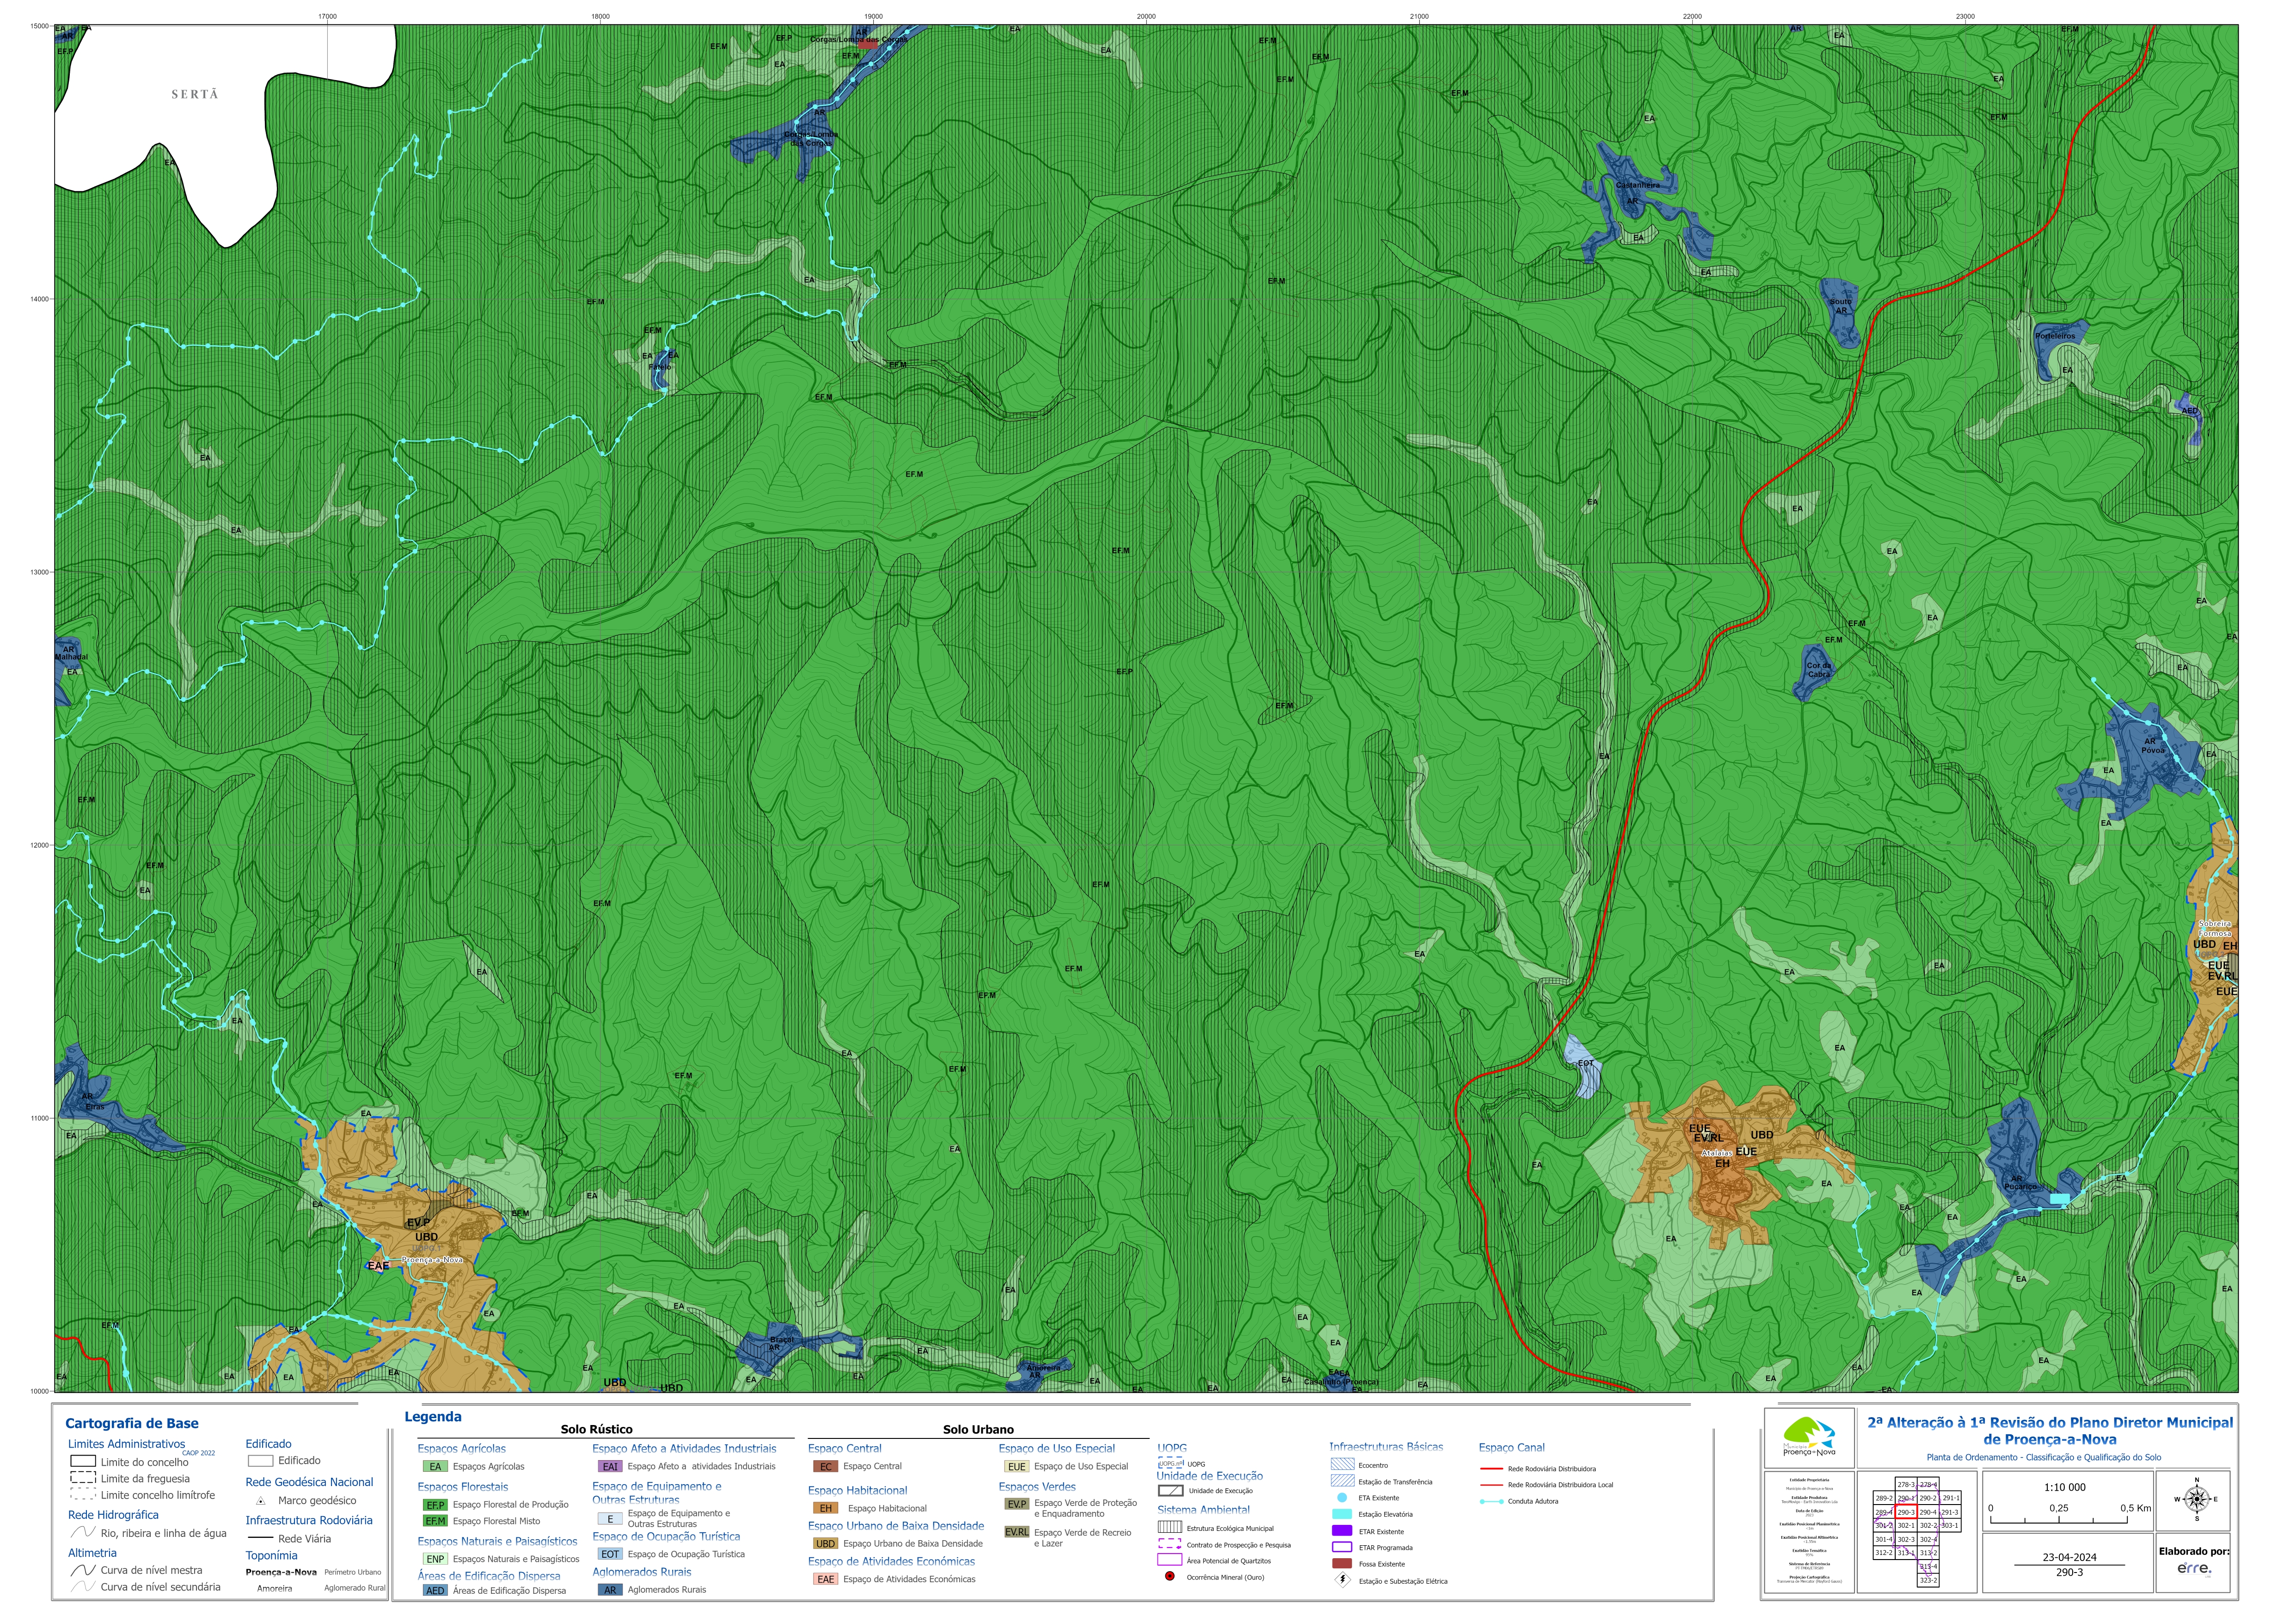Click the UBD Baixa Densidade color swatch
The width and height of the screenshot is (2296, 1622).
point(825,1543)
